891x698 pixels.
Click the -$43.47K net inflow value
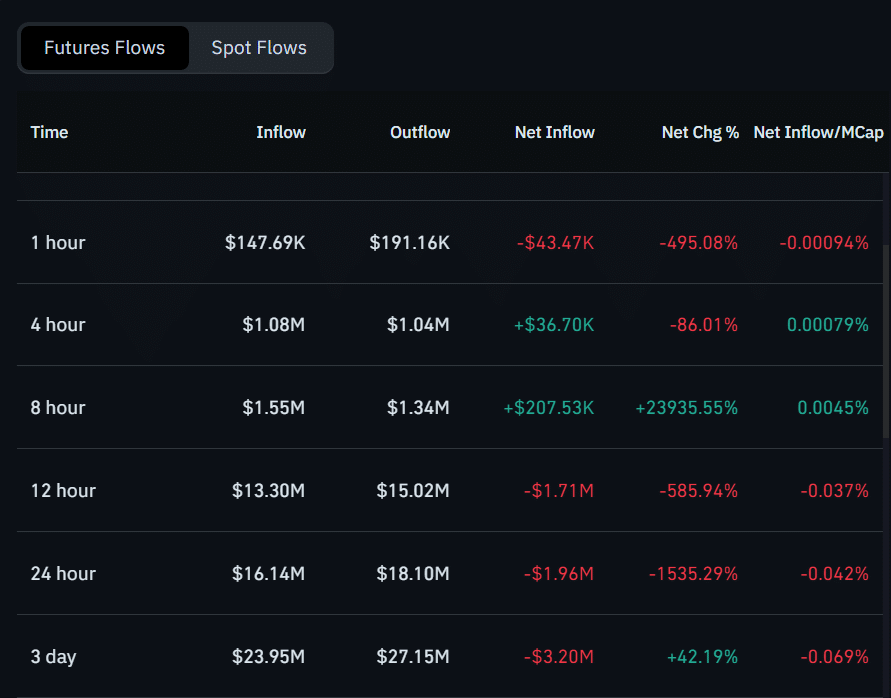(555, 242)
